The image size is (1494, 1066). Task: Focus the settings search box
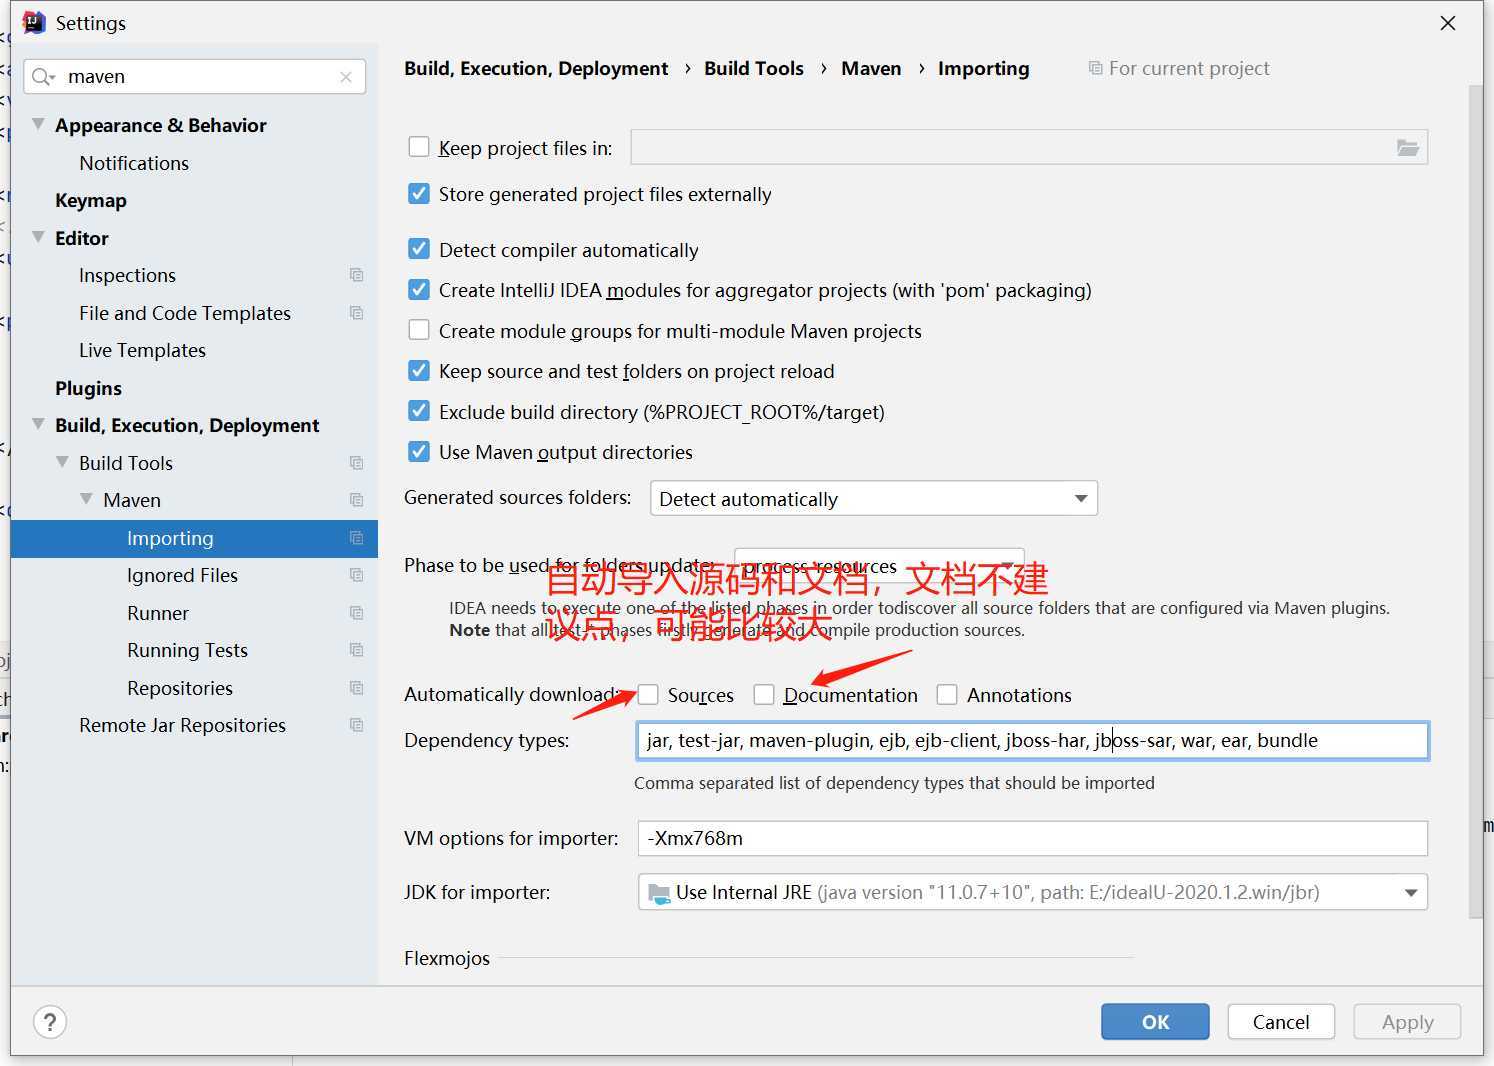tap(195, 77)
